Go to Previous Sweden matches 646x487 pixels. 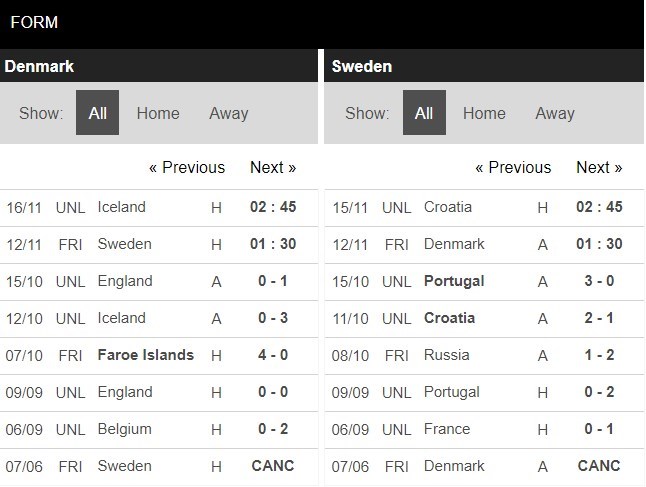tap(513, 167)
